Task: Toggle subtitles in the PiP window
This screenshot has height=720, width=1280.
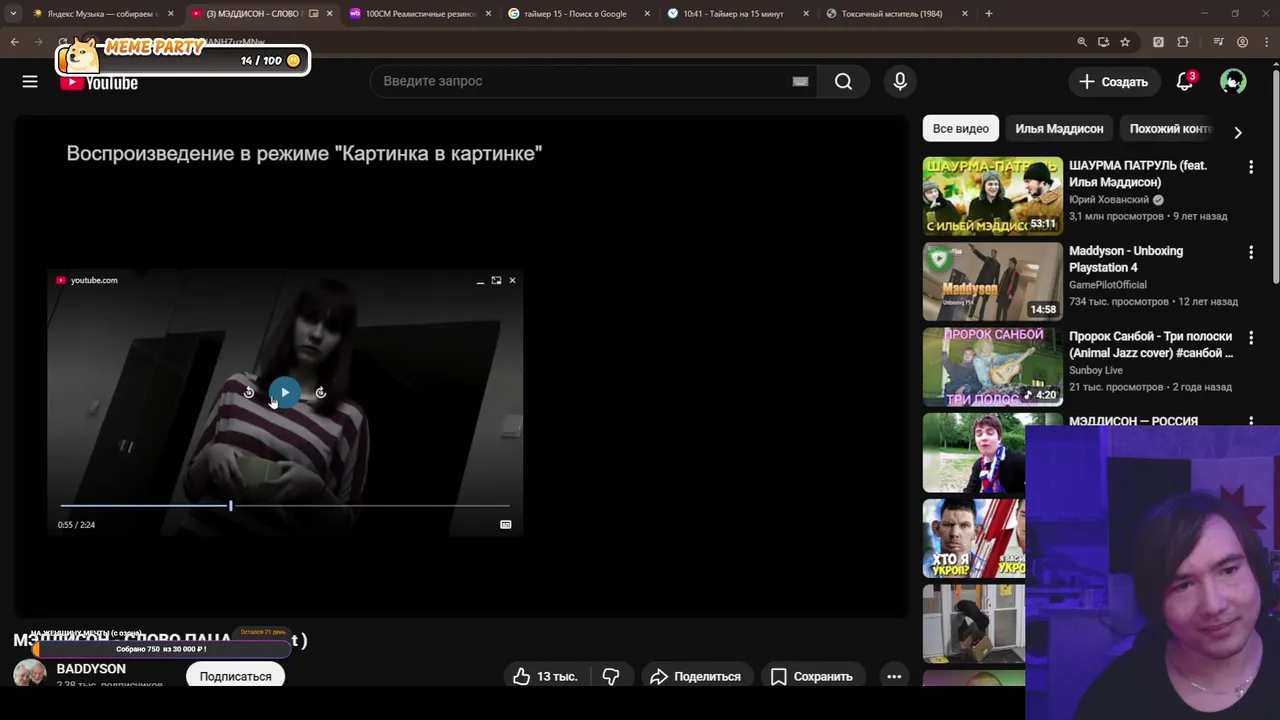Action: click(506, 524)
